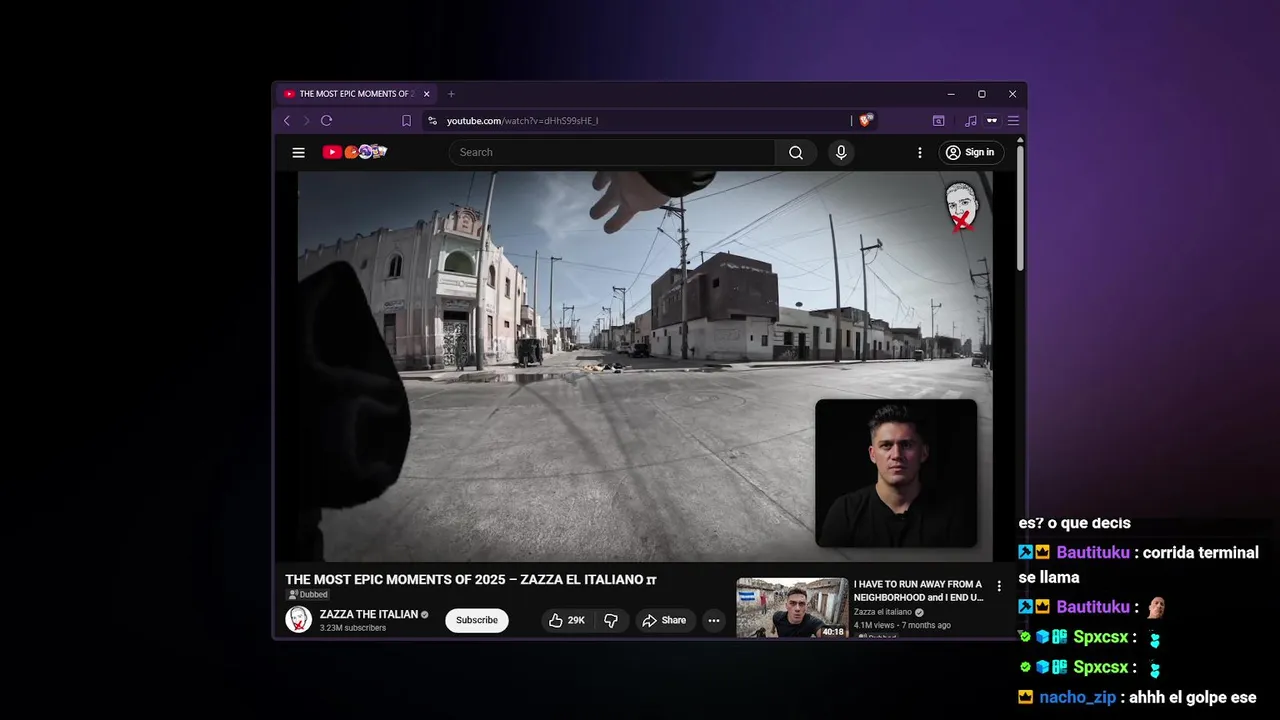Image resolution: width=1280 pixels, height=720 pixels.
Task: Open the browser sidebar panel icon
Action: [939, 121]
